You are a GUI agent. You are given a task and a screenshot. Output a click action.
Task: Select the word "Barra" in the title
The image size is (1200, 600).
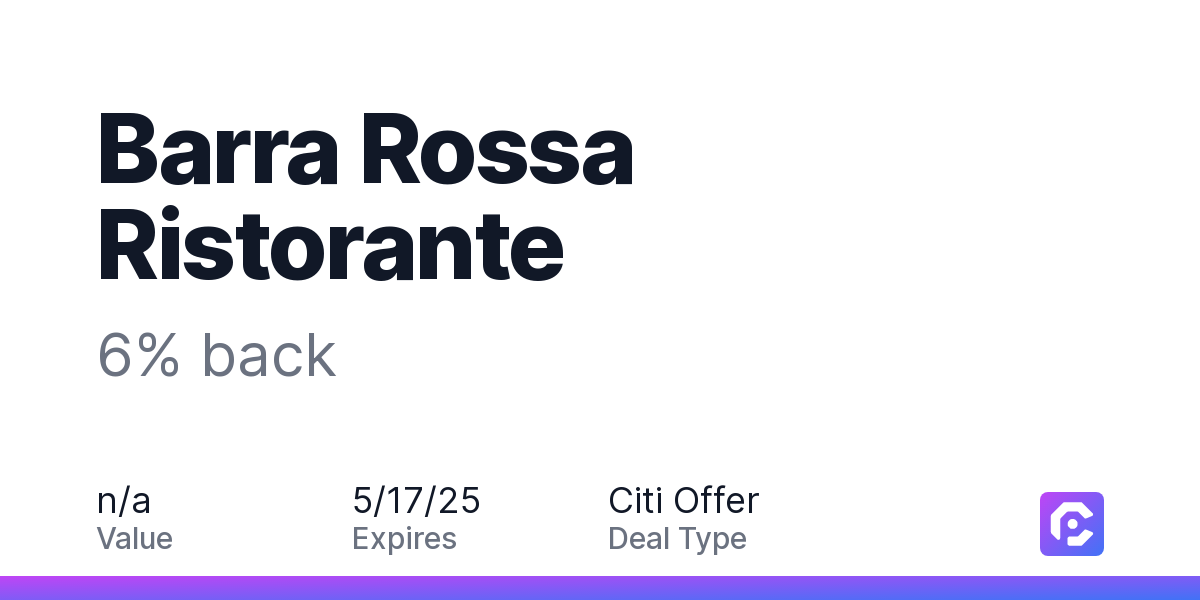point(214,150)
